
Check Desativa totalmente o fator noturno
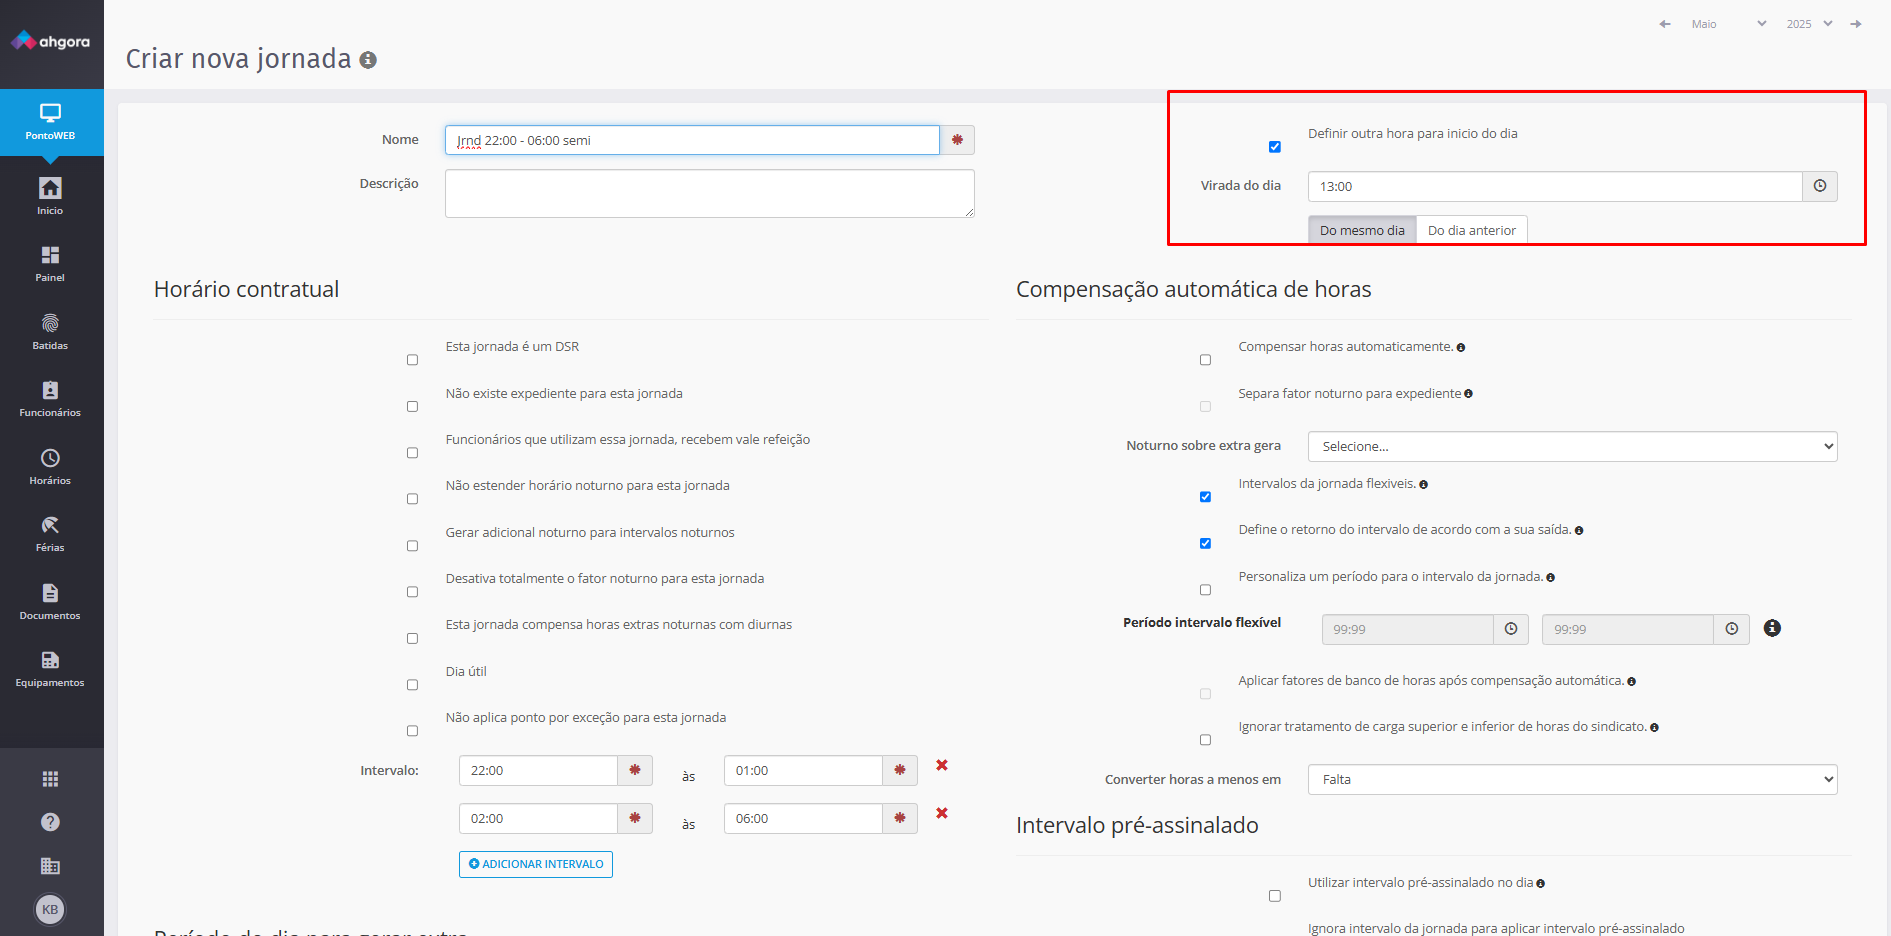coord(412,592)
